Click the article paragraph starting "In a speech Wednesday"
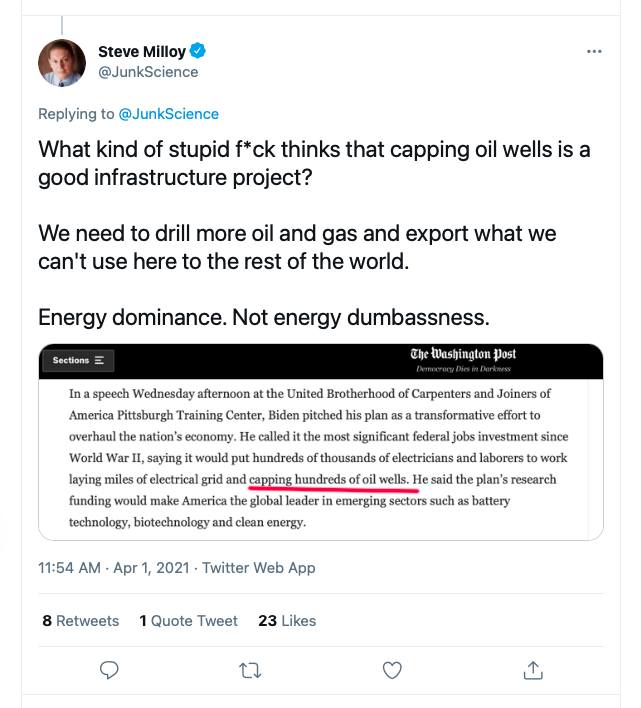Image resolution: width=641 pixels, height=708 pixels. click(x=319, y=394)
